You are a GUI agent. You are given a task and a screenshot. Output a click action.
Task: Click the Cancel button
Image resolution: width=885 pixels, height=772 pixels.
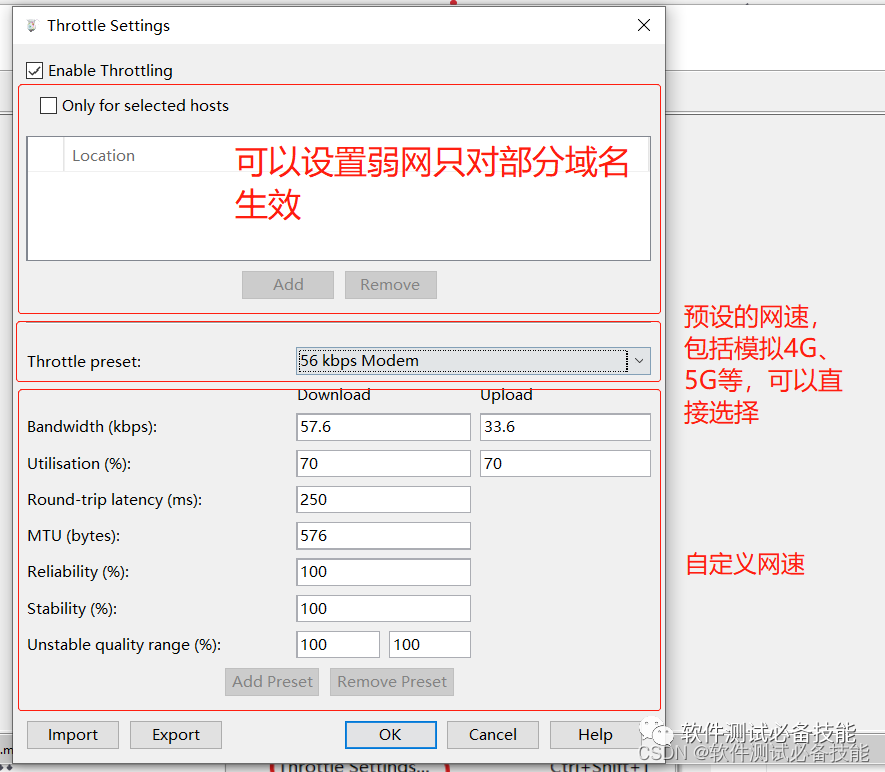click(x=493, y=735)
